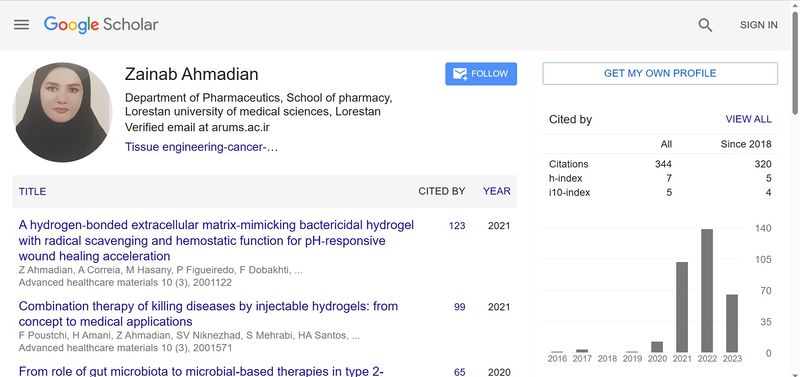Viewport: 800px width, 377px height.
Task: Click GET MY OWN PROFILE button
Action: click(660, 73)
